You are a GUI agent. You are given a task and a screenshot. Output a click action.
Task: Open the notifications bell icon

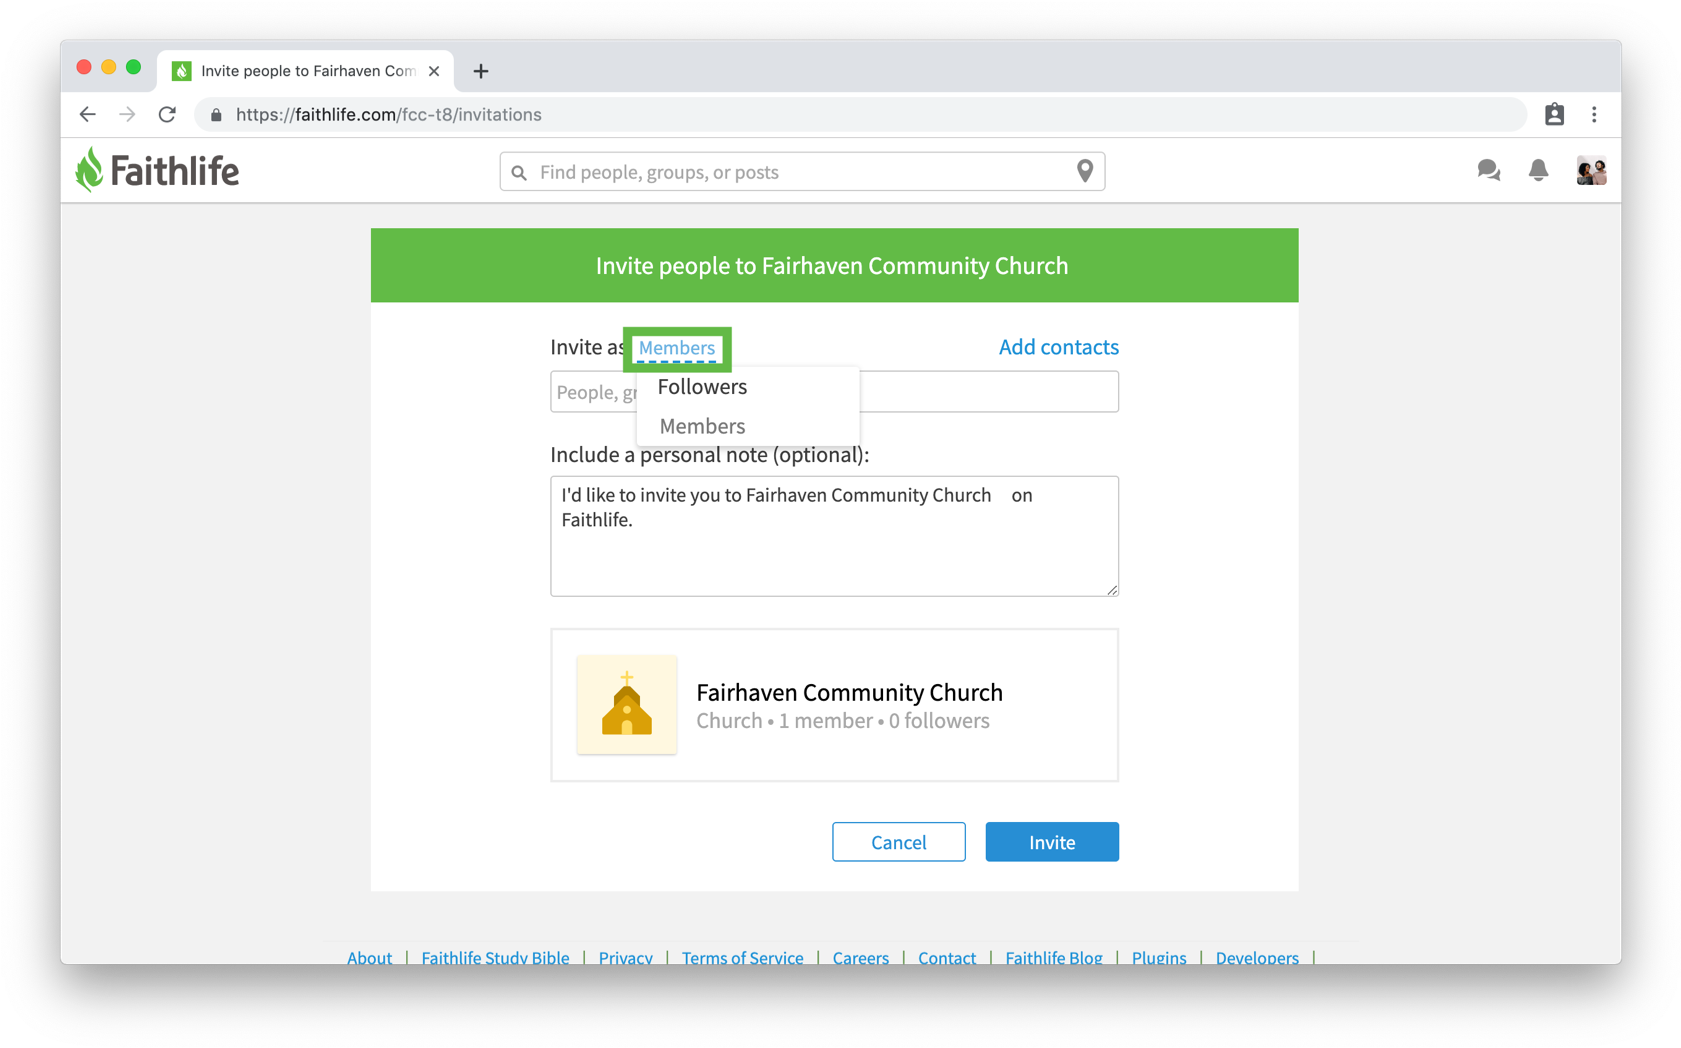coord(1538,171)
